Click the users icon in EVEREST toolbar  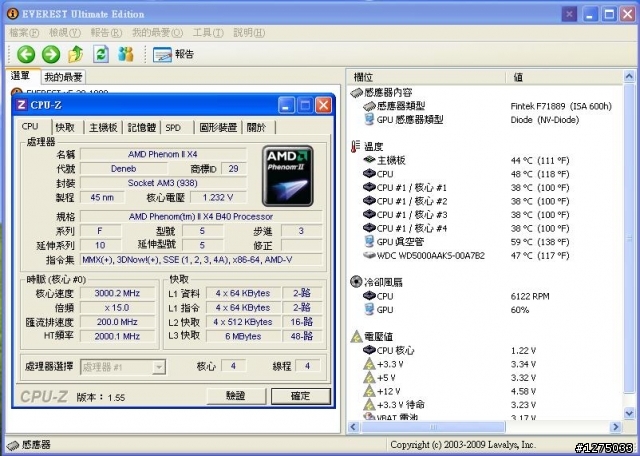coord(125,54)
